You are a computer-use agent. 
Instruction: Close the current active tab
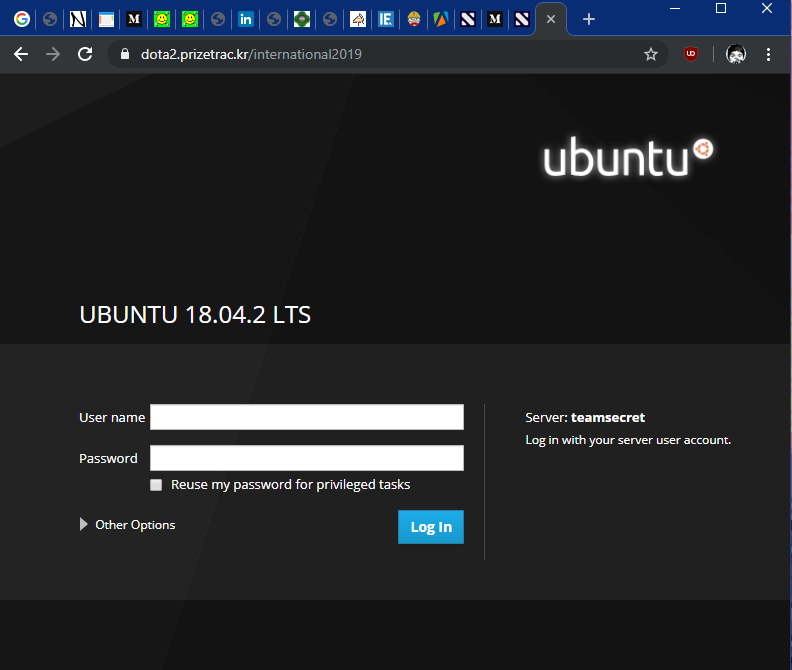click(x=551, y=19)
